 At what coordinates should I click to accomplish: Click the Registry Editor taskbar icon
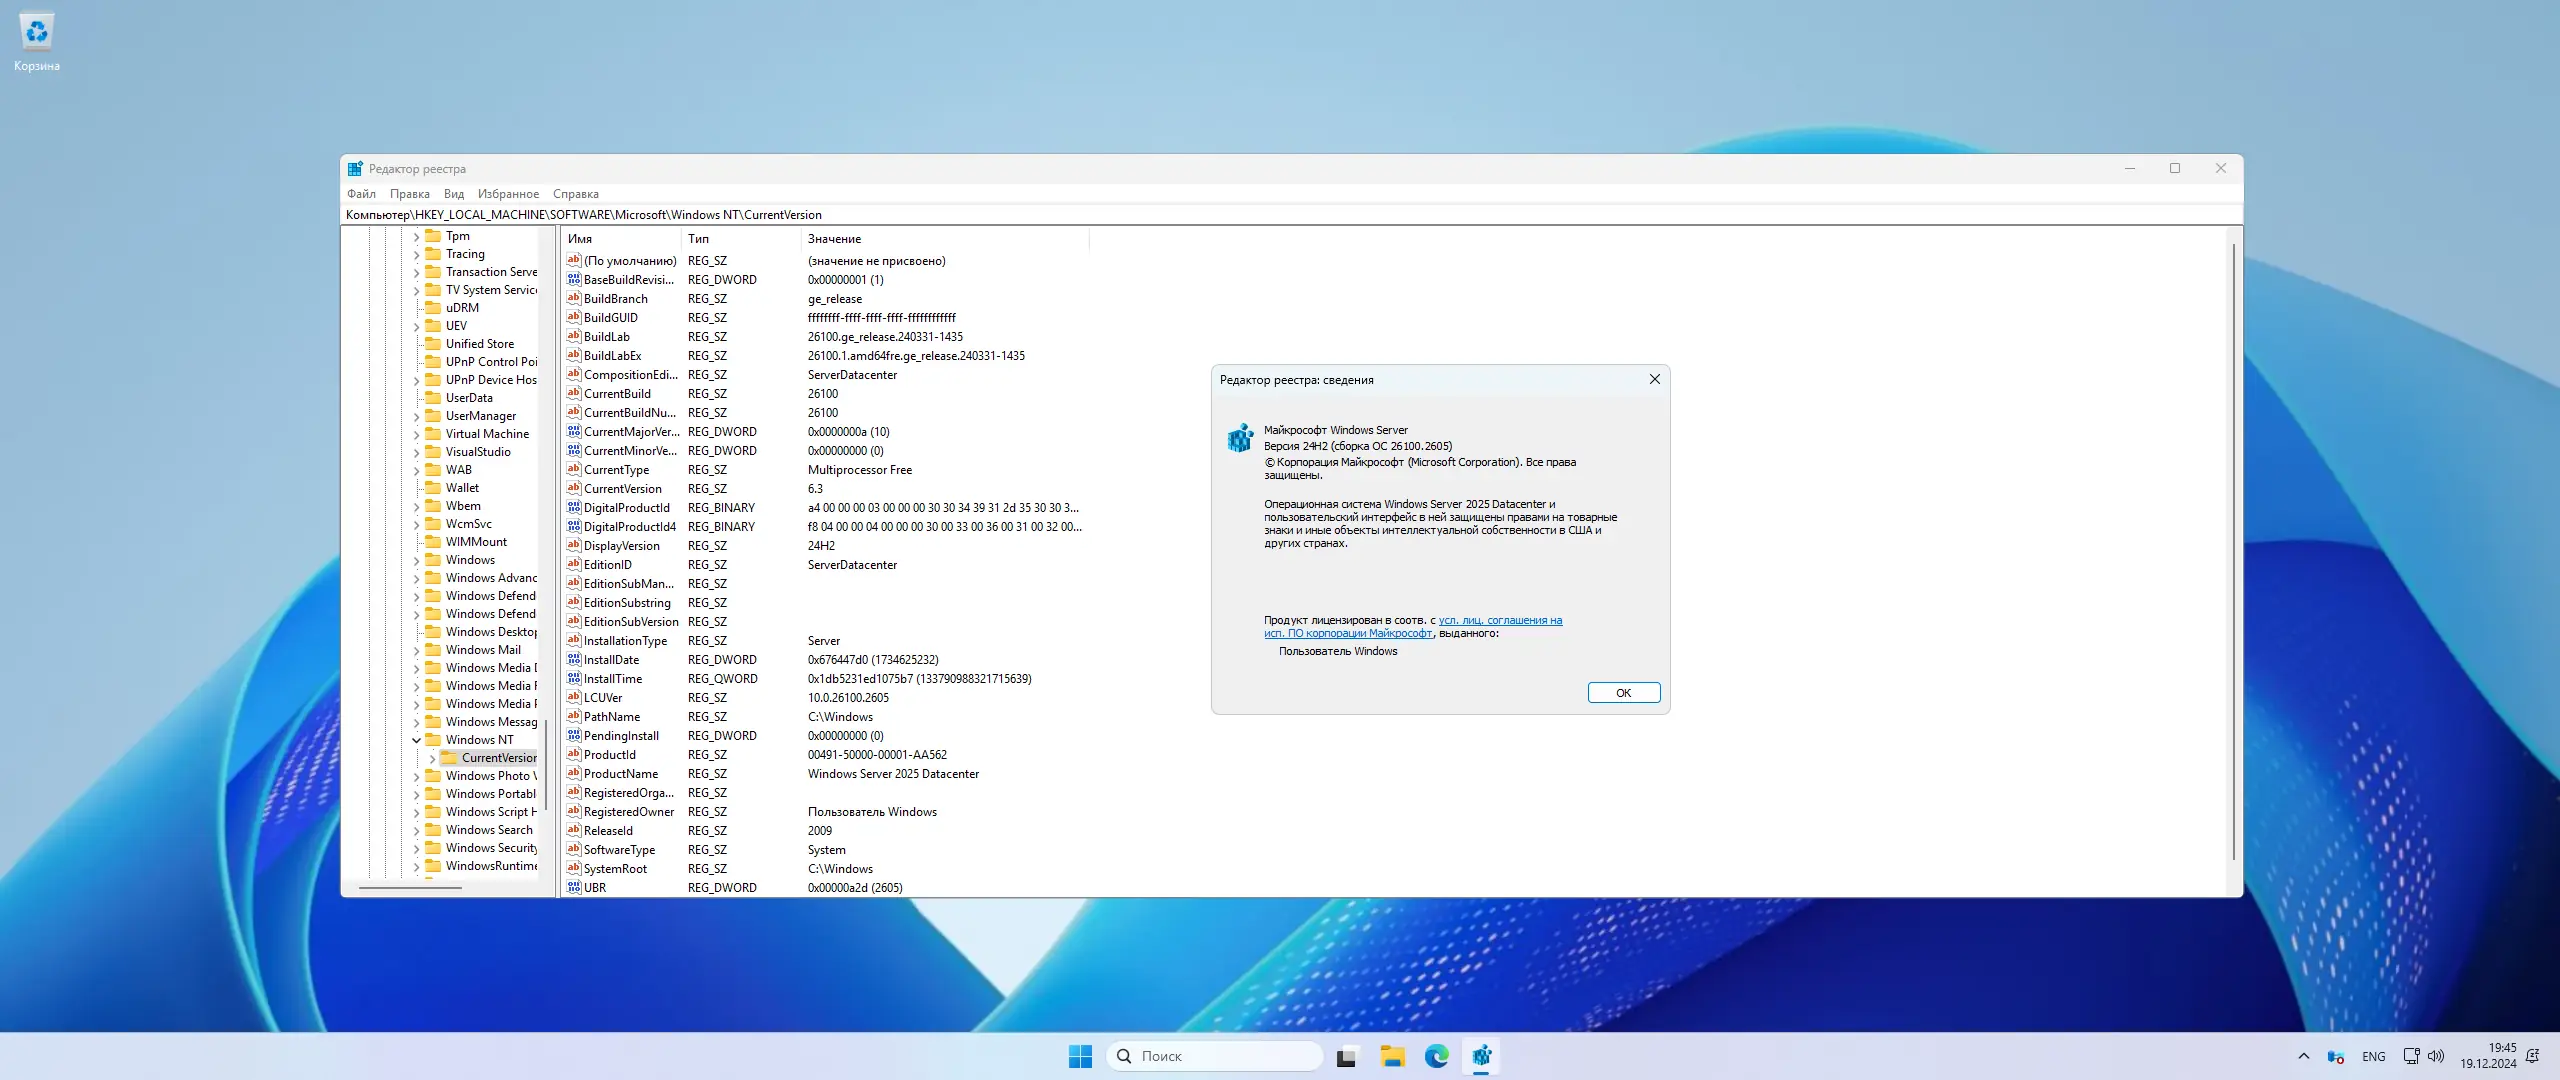tap(1481, 1056)
